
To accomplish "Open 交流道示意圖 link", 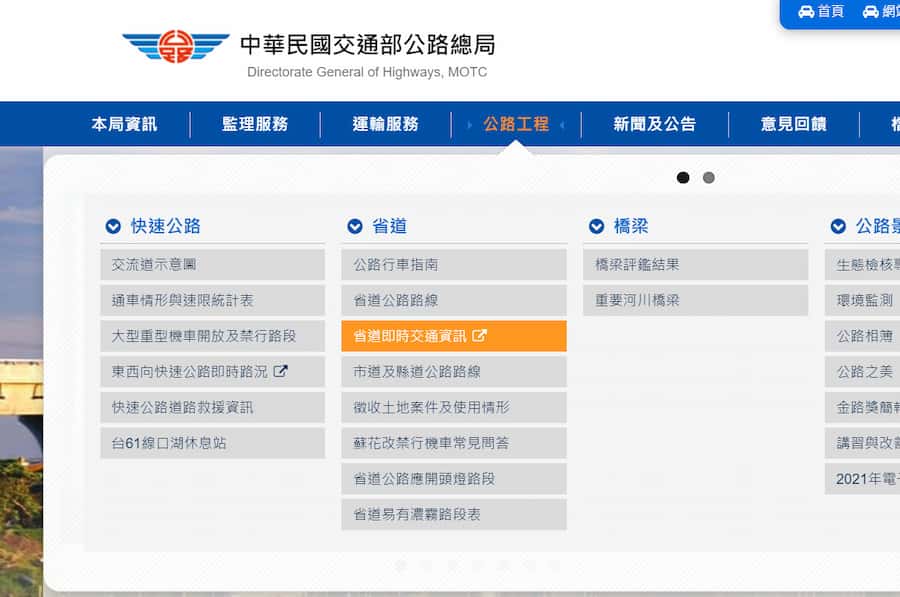I will 212,265.
